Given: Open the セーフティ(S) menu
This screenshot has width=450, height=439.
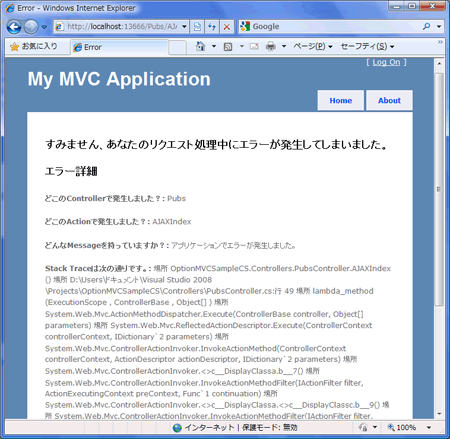Looking at the screenshot, I should click(367, 46).
